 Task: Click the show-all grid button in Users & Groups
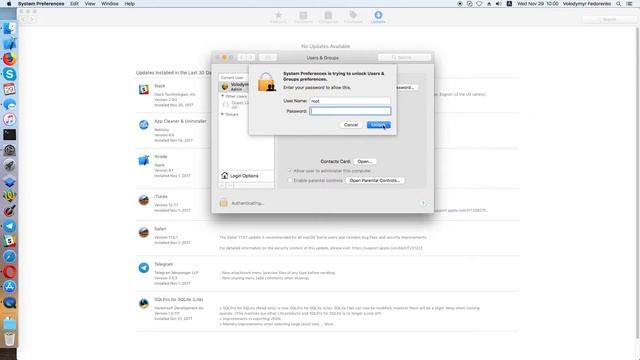(268, 58)
